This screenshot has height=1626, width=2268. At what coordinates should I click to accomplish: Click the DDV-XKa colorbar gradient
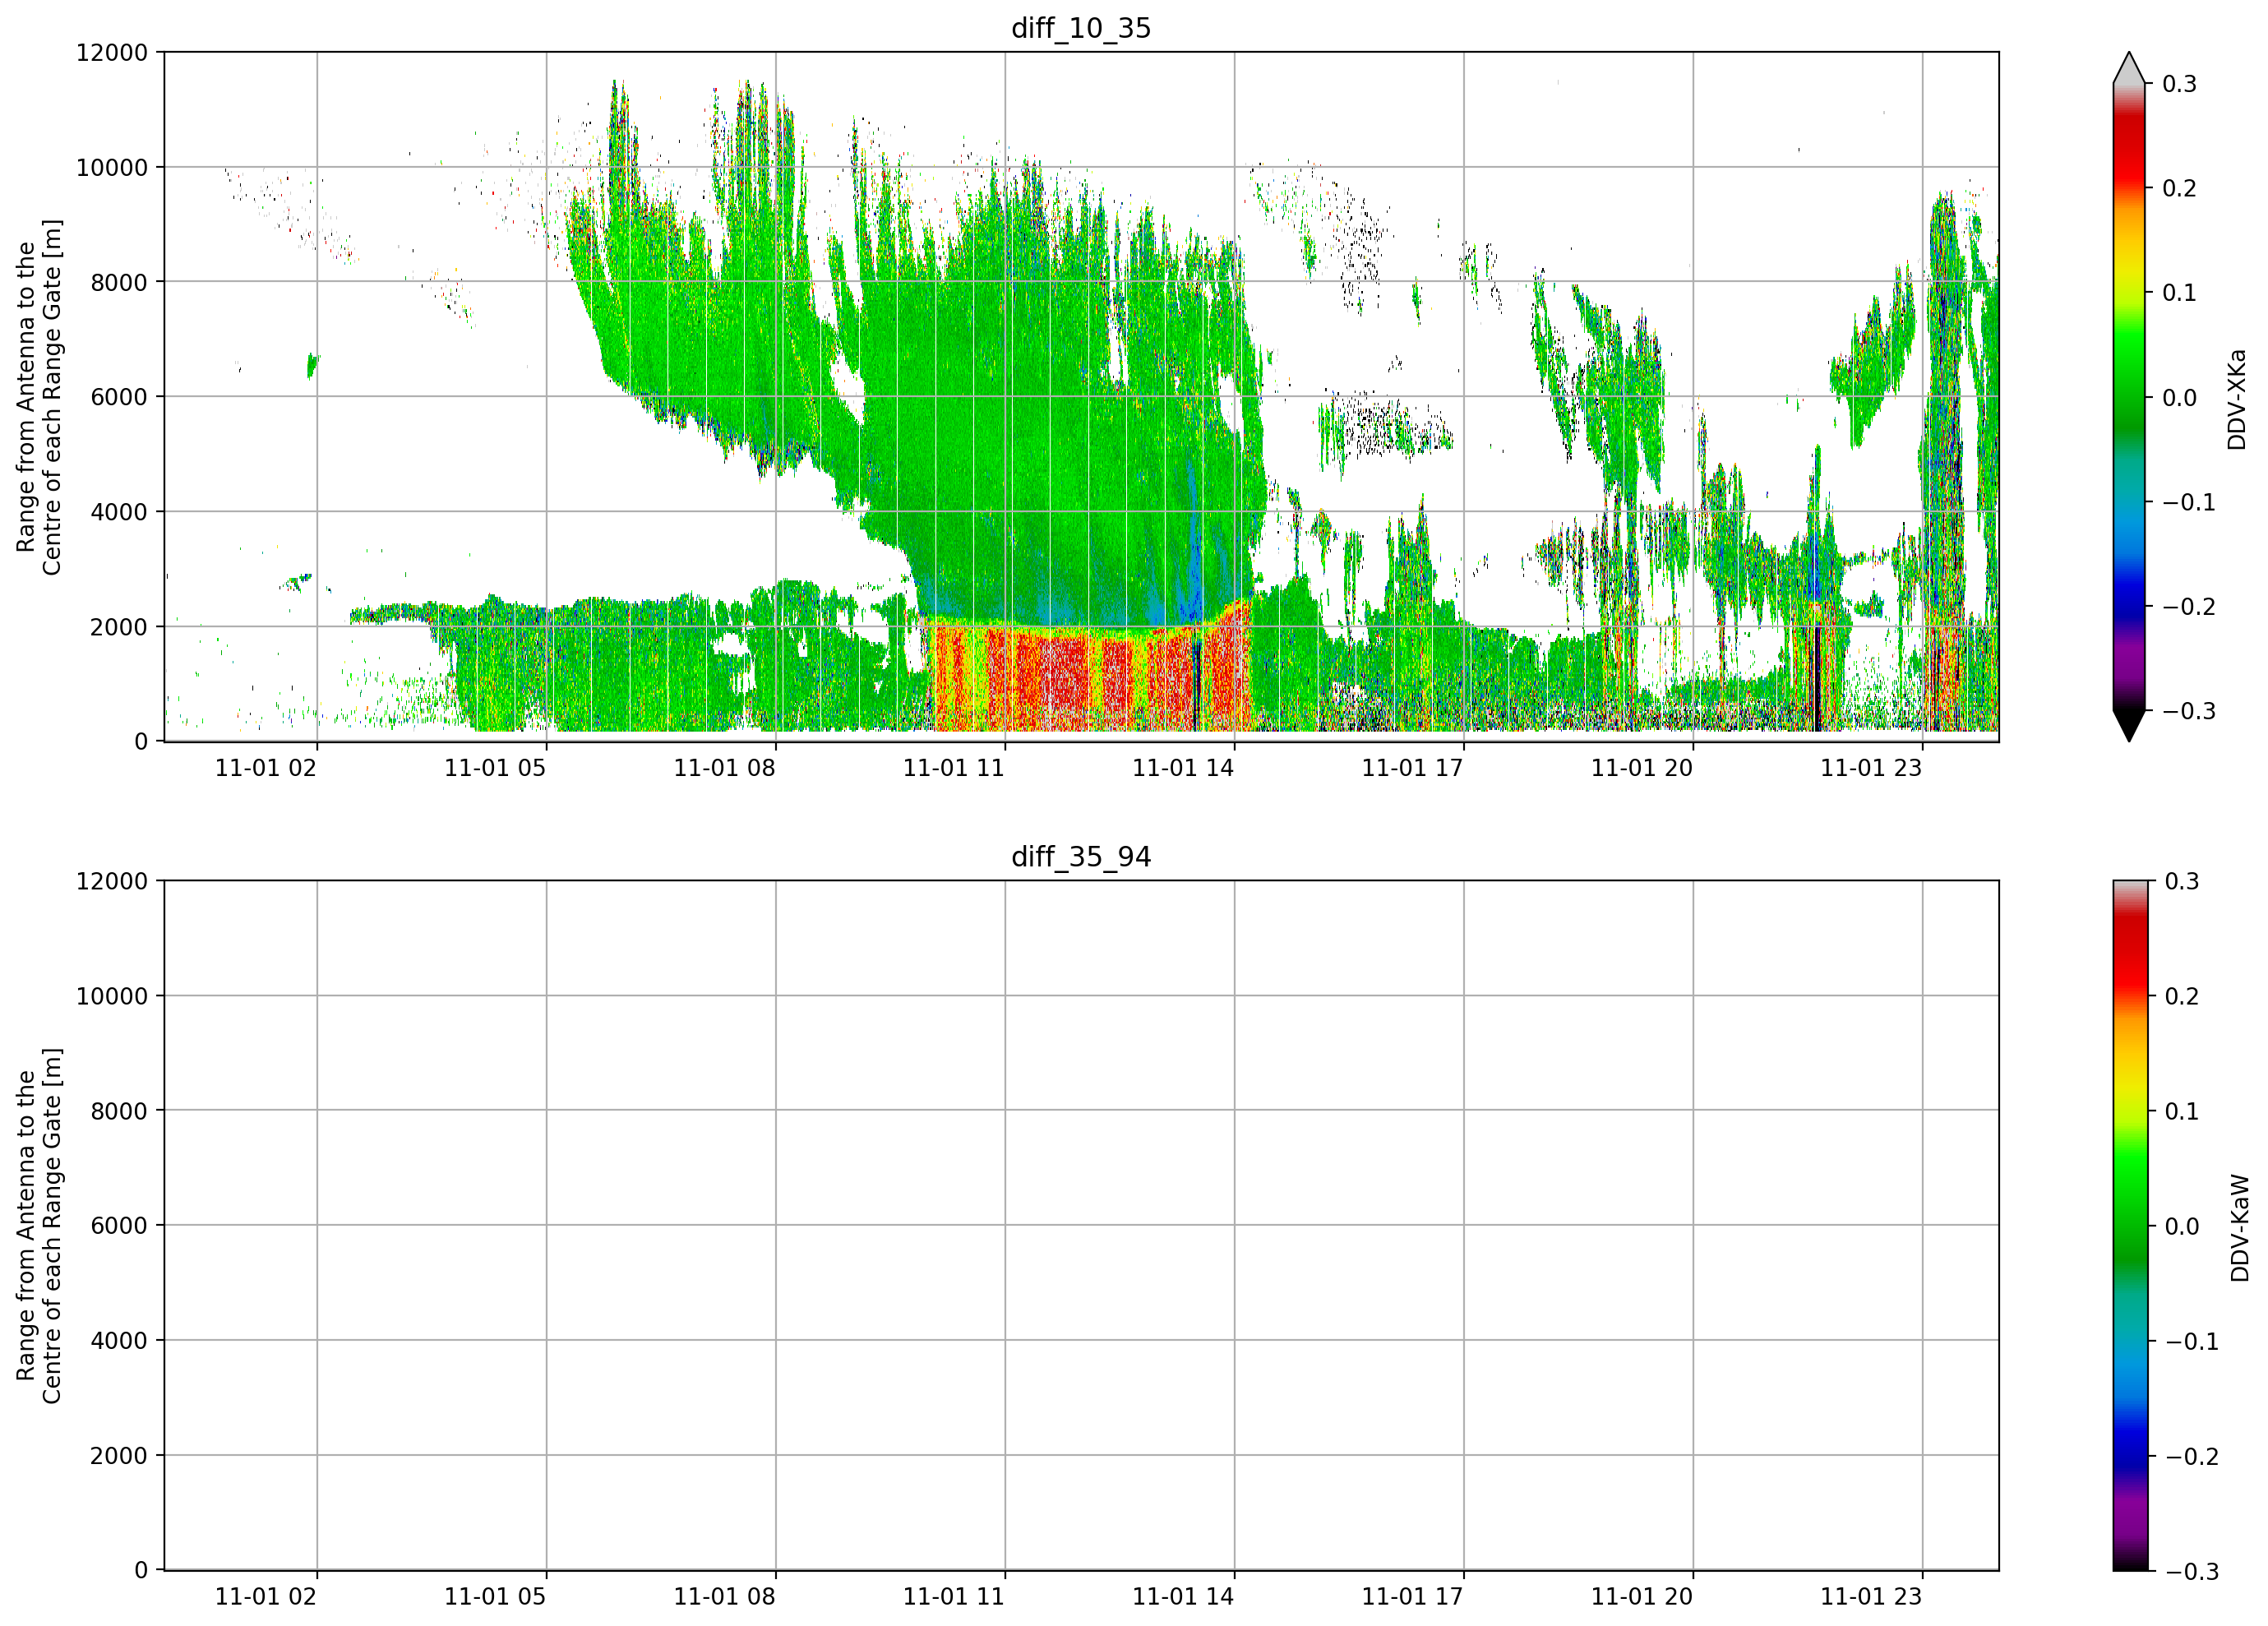click(2129, 397)
